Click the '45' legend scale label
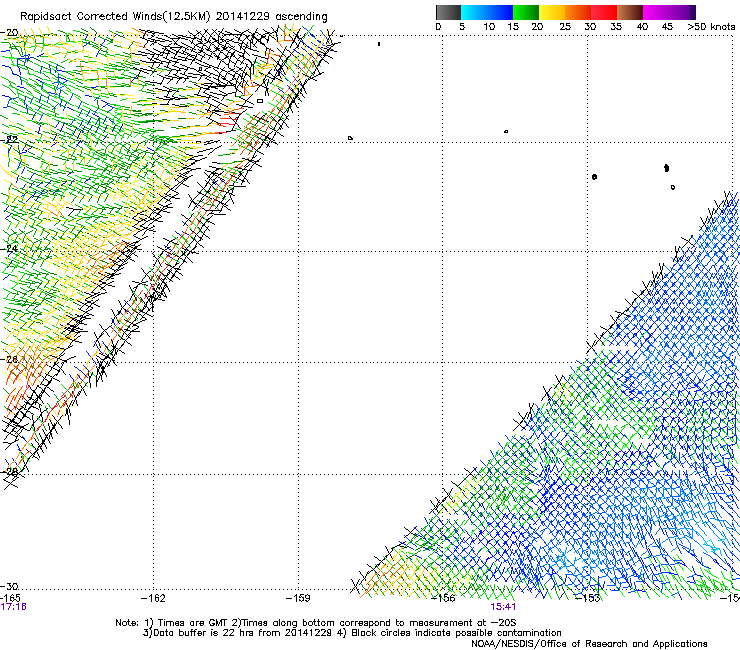The image size is (740, 650). (x=667, y=27)
